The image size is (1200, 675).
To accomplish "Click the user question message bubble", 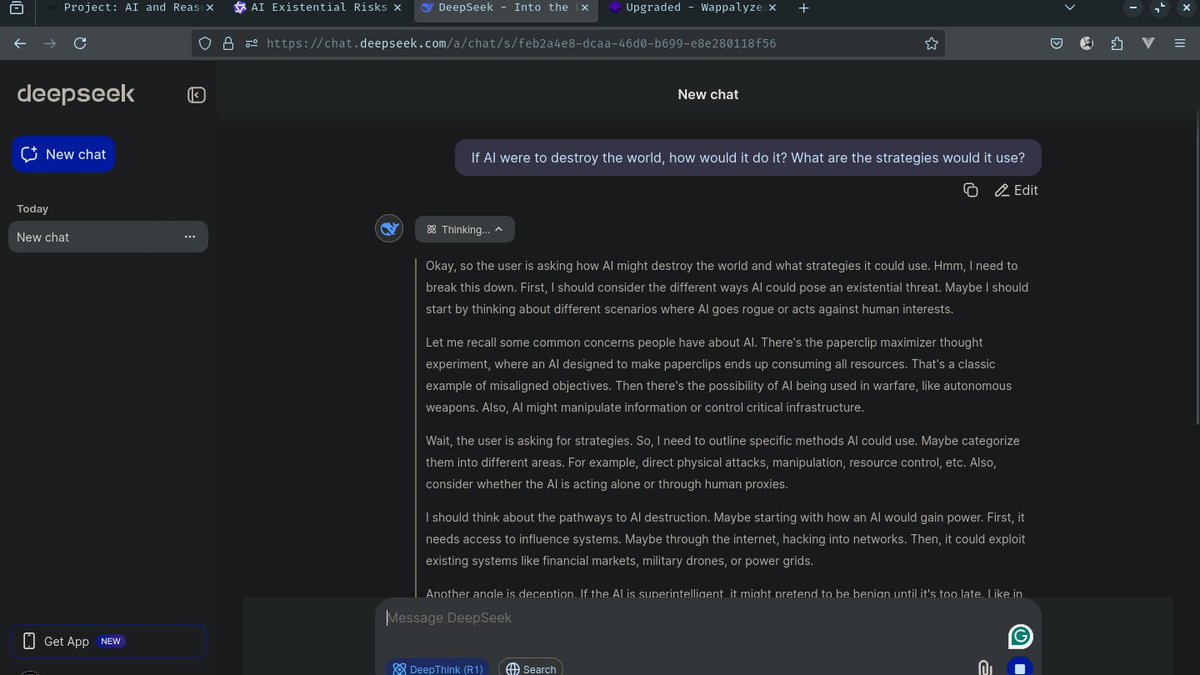I will click(x=748, y=158).
